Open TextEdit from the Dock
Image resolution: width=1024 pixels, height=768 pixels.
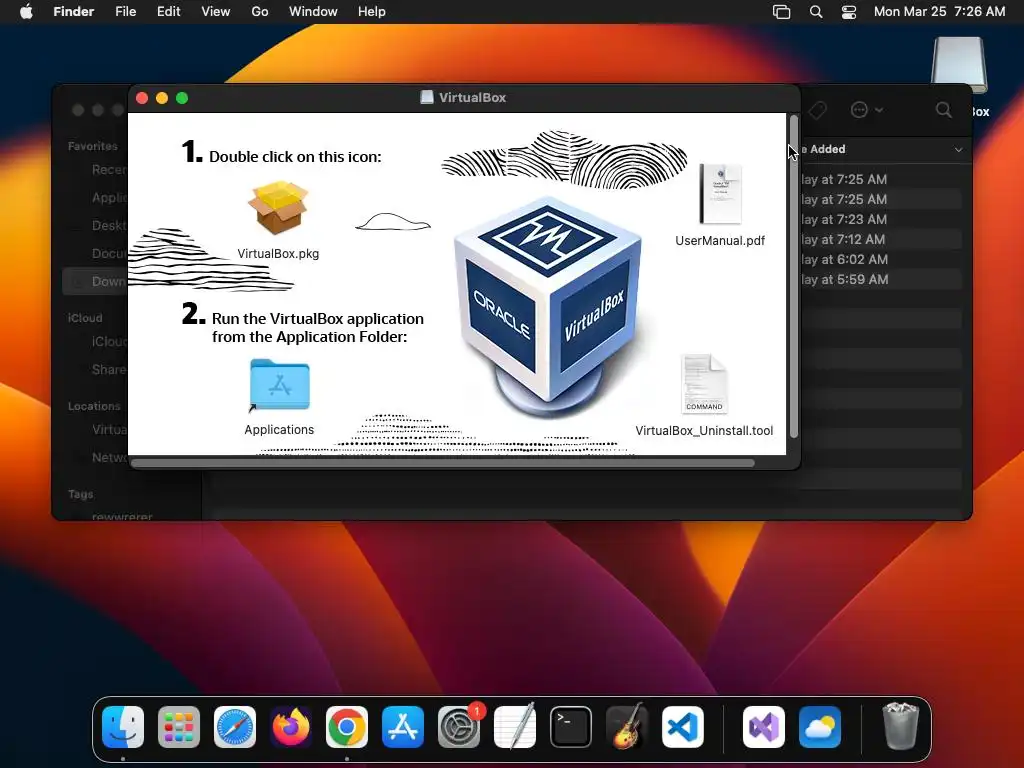pos(515,727)
